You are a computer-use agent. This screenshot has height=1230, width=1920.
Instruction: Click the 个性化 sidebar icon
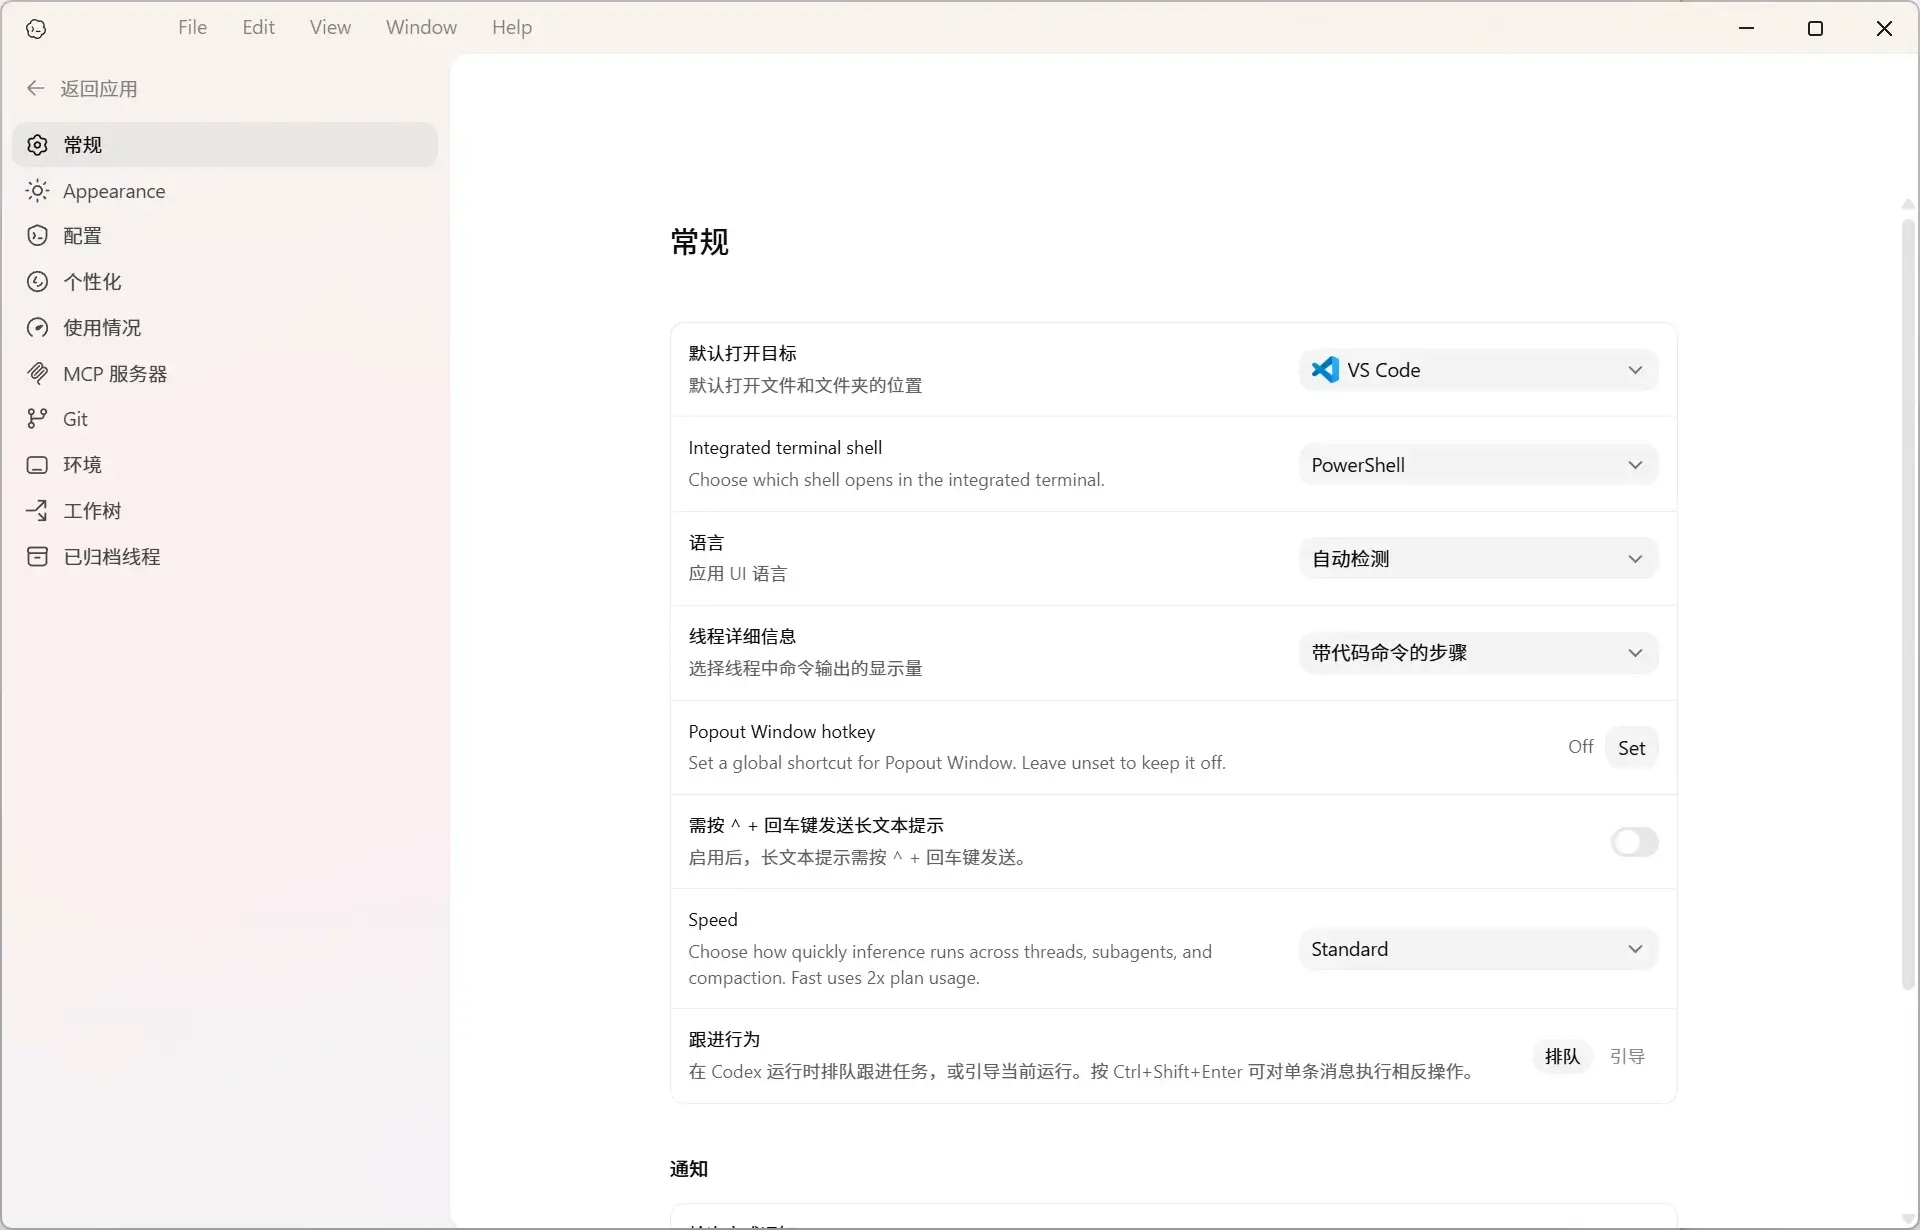(37, 282)
